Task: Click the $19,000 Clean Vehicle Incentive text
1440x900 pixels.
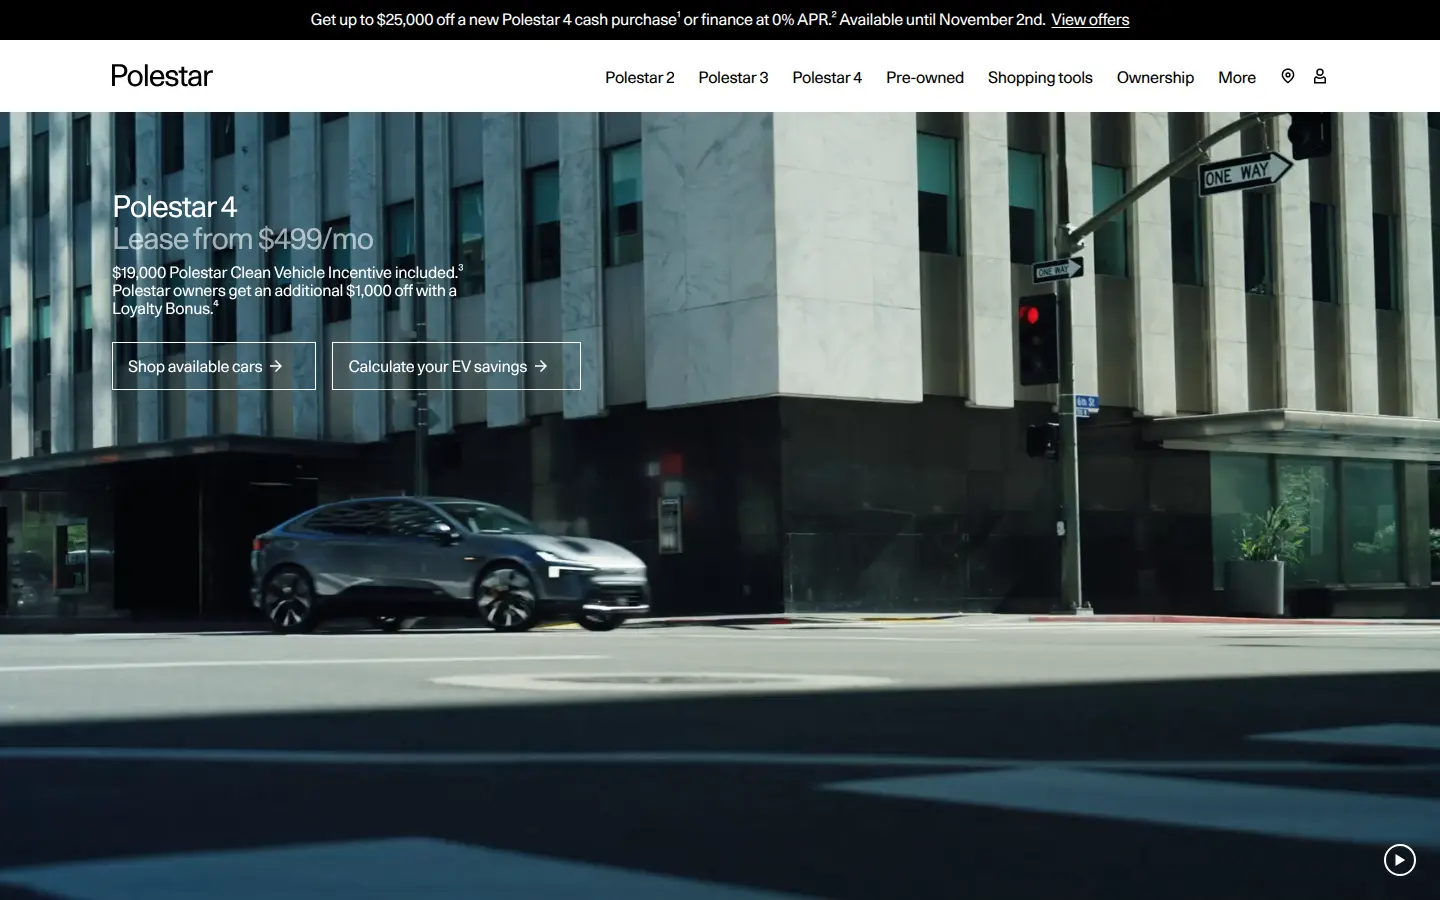Action: click(287, 290)
